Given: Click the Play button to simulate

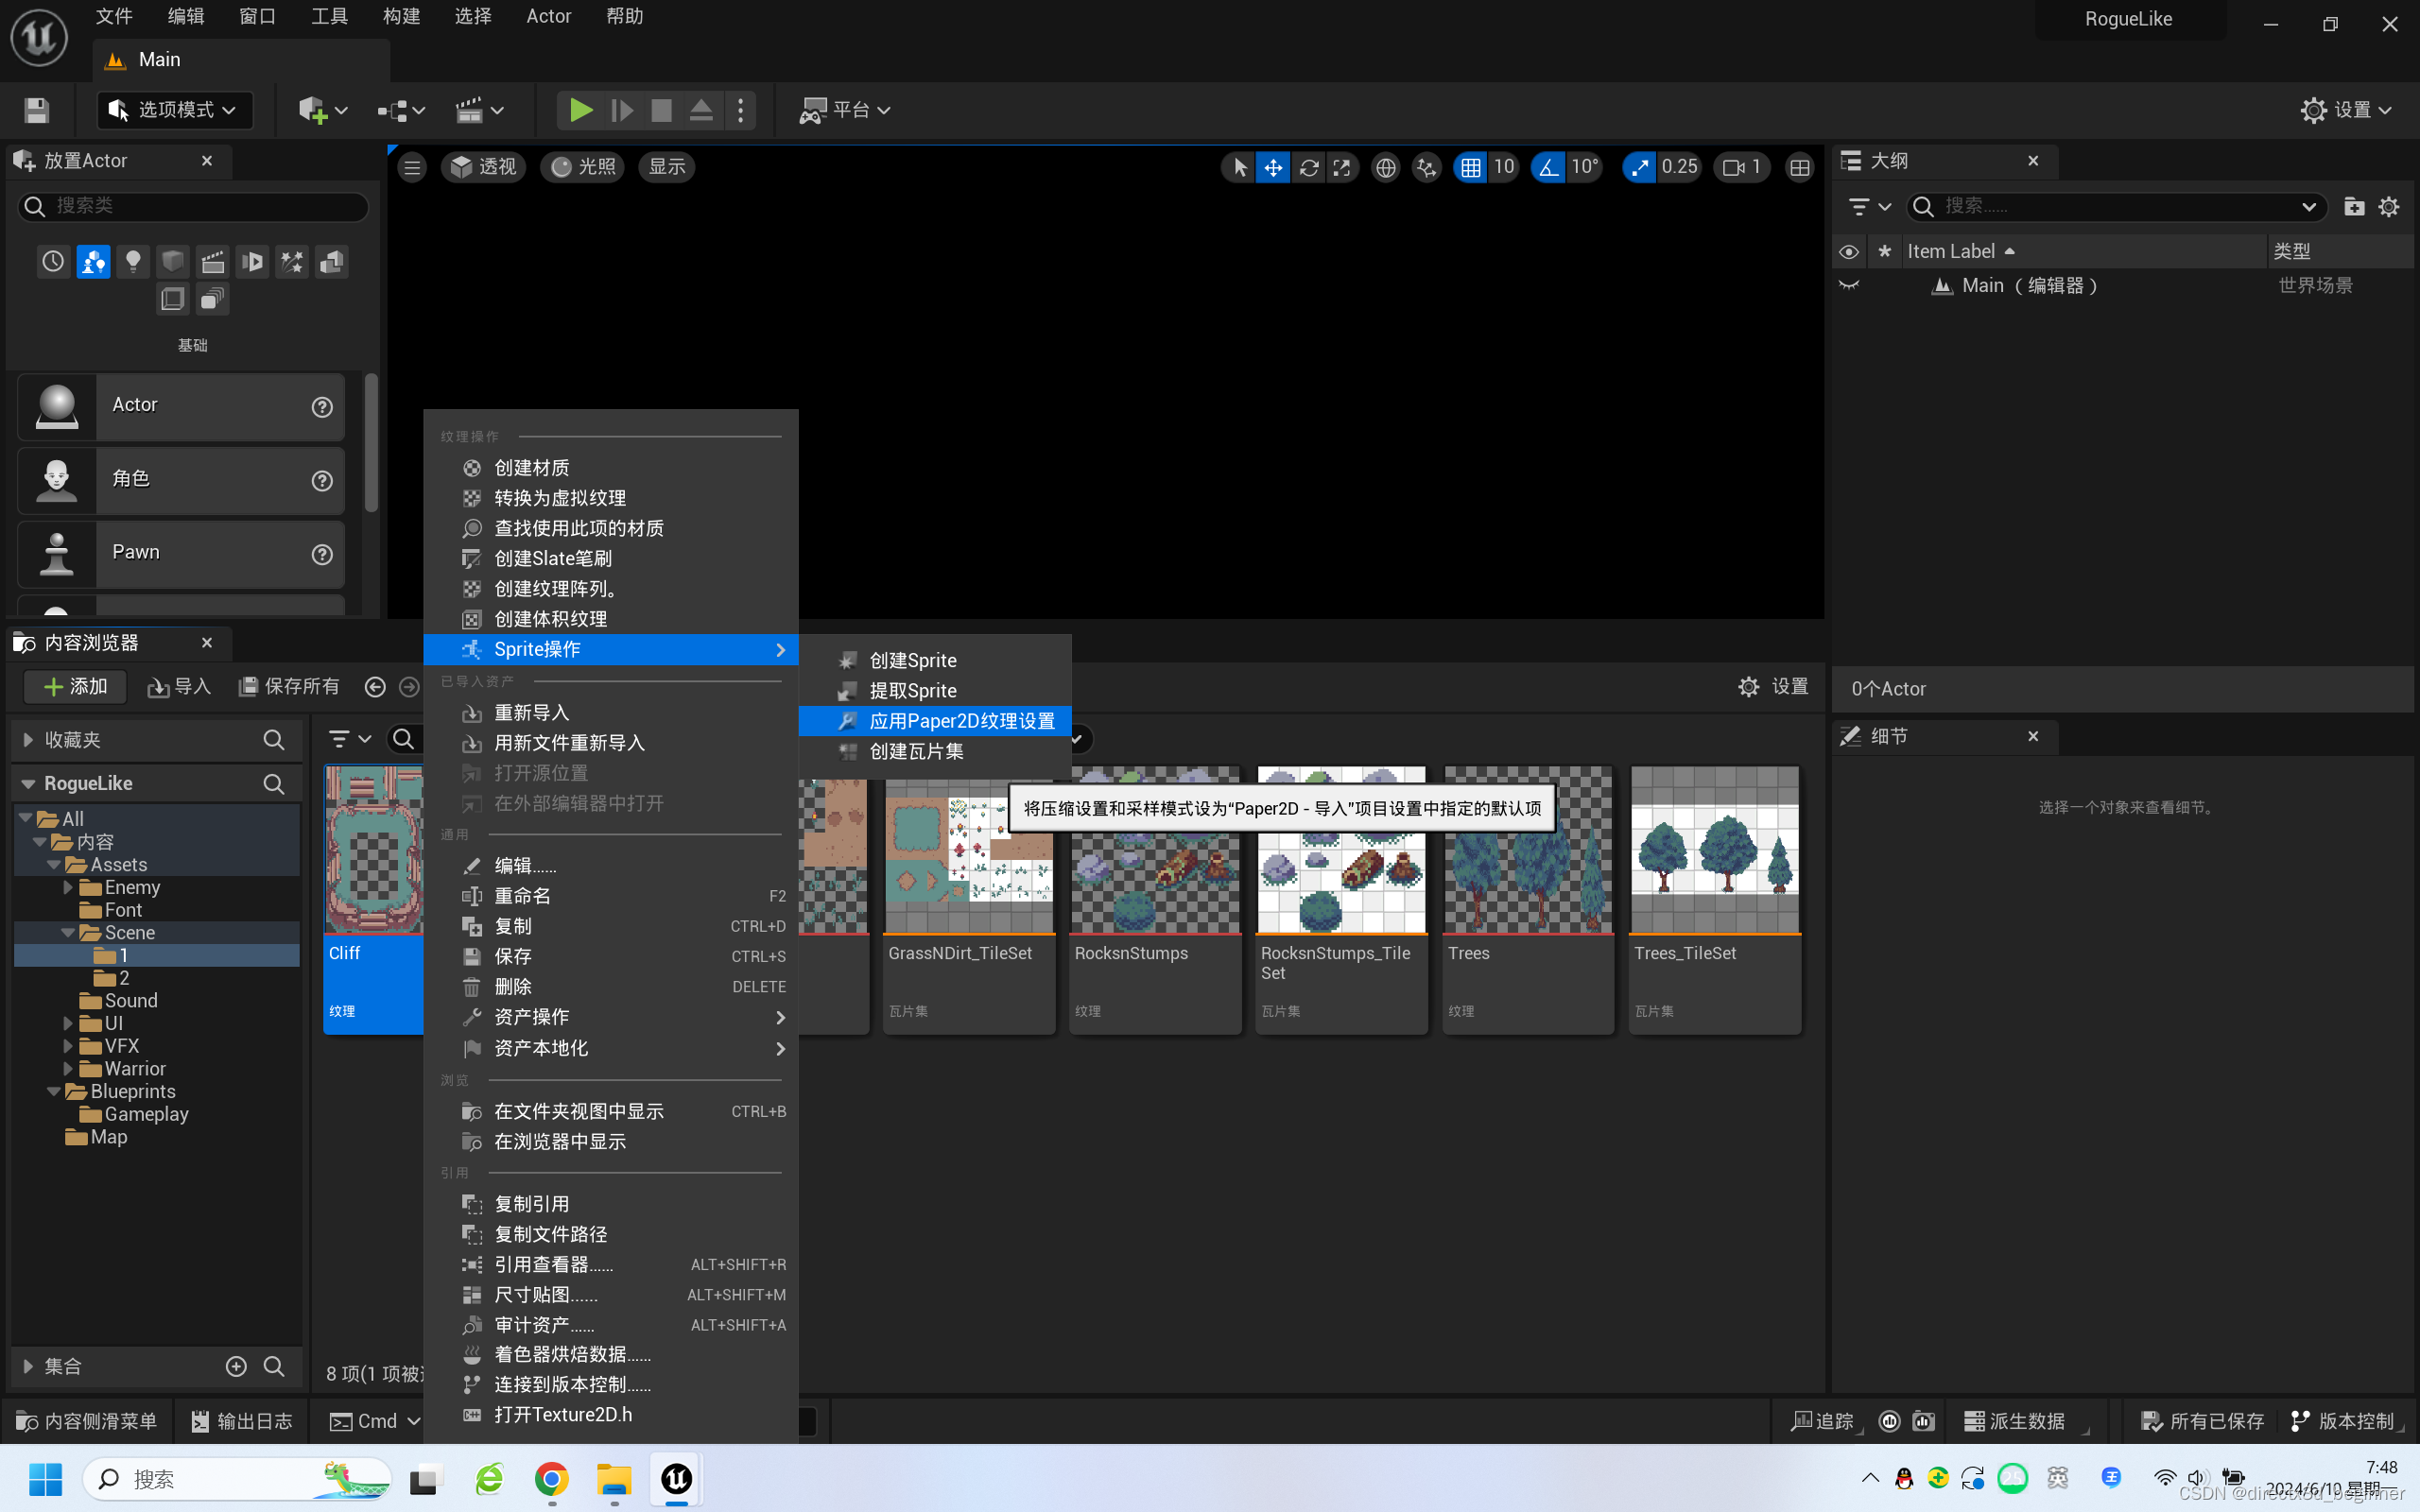Looking at the screenshot, I should point(580,110).
